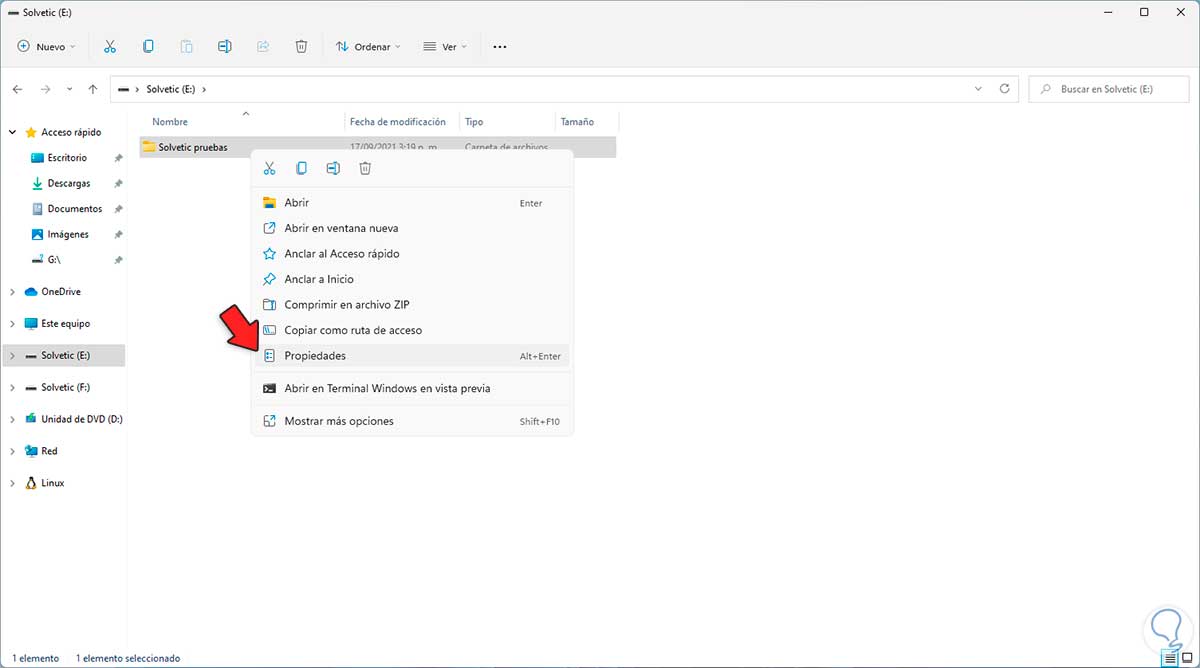Viewport: 1200px width, 668px height.
Task: Switch to the large icons view status bar icon
Action: click(1186, 658)
